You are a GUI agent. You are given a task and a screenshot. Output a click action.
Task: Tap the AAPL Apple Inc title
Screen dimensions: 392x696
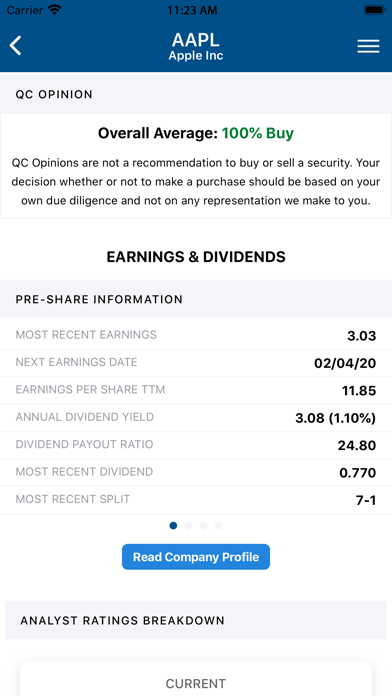196,46
